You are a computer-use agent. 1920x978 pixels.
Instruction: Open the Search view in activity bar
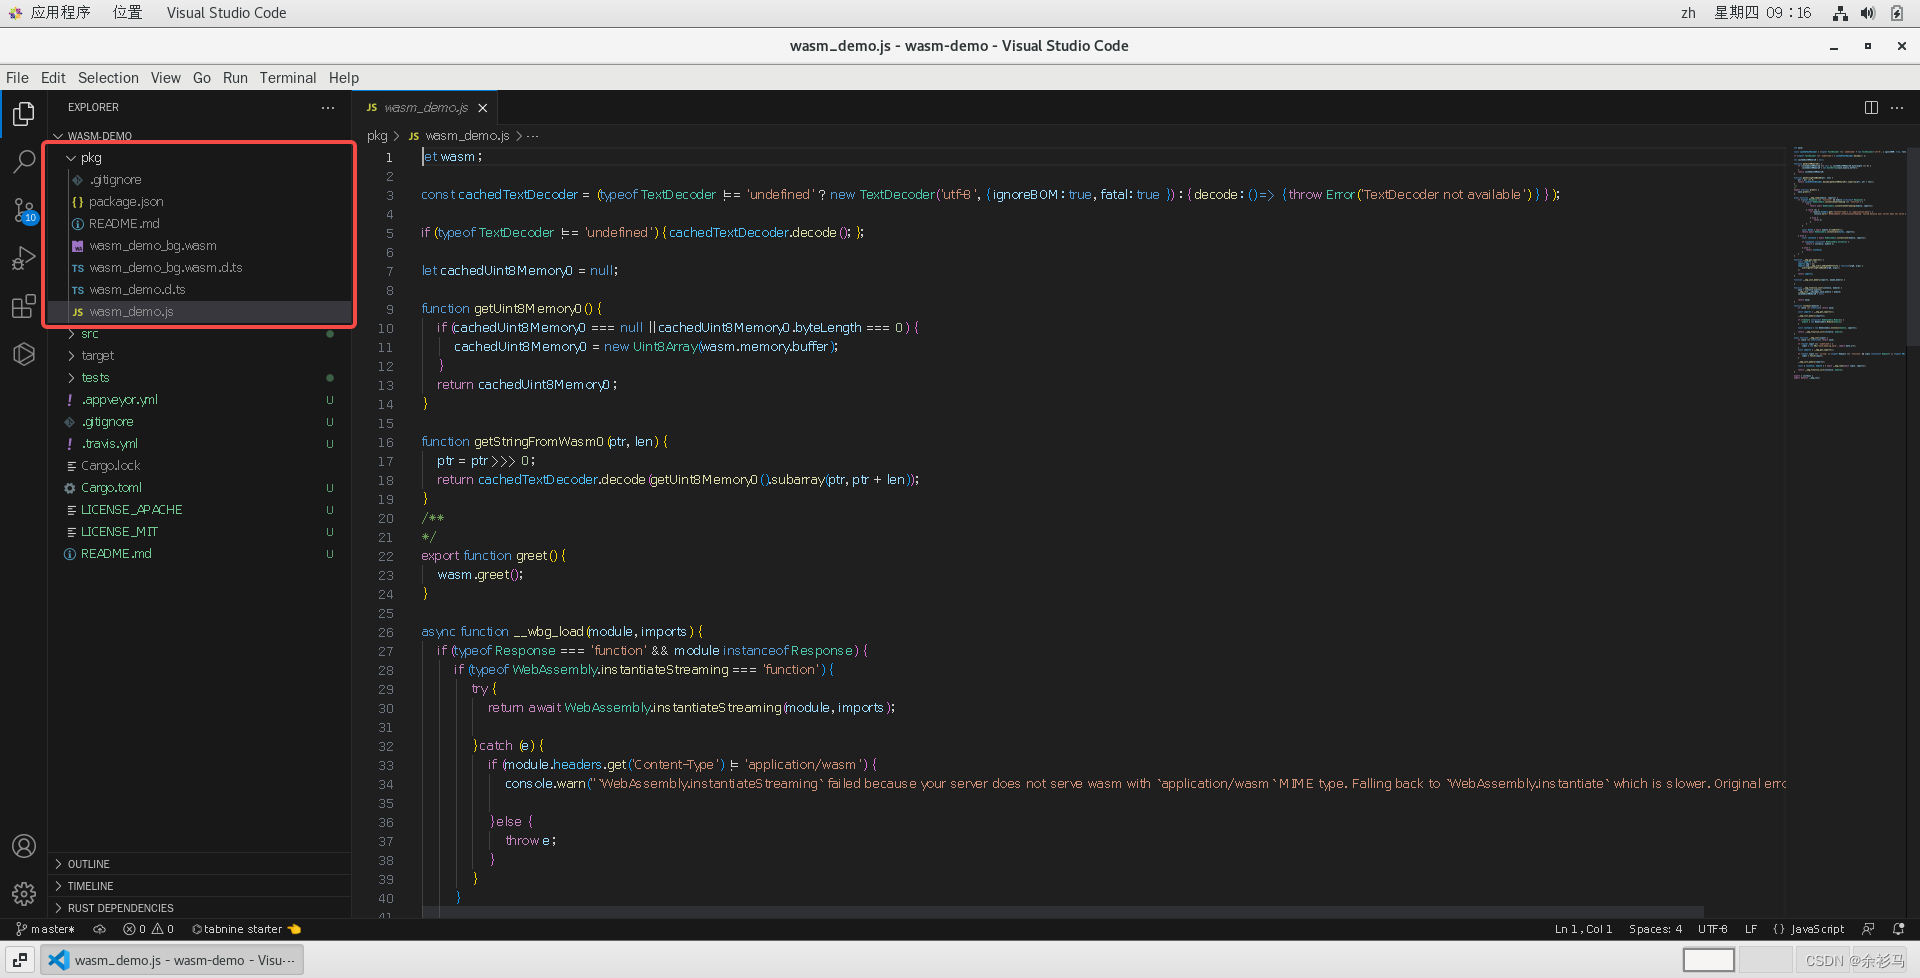tap(24, 161)
